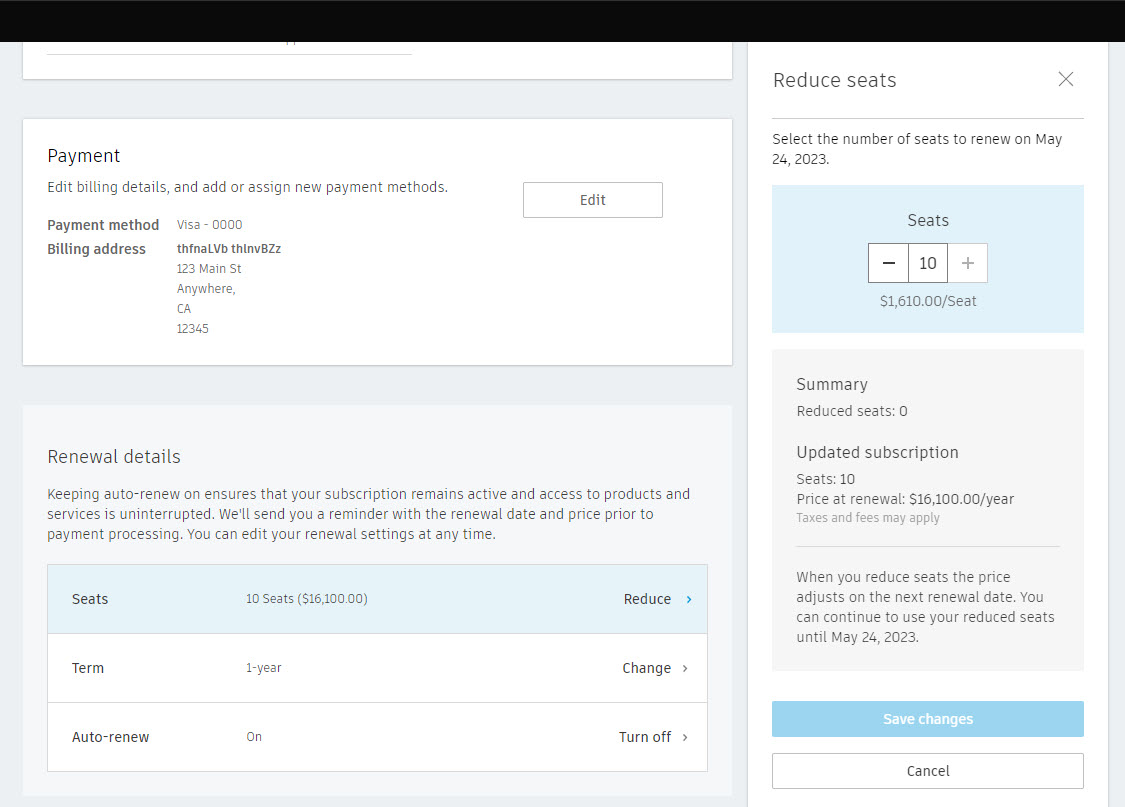This screenshot has width=1125, height=807.
Task: Cancel the seat reduction
Action: (x=927, y=771)
